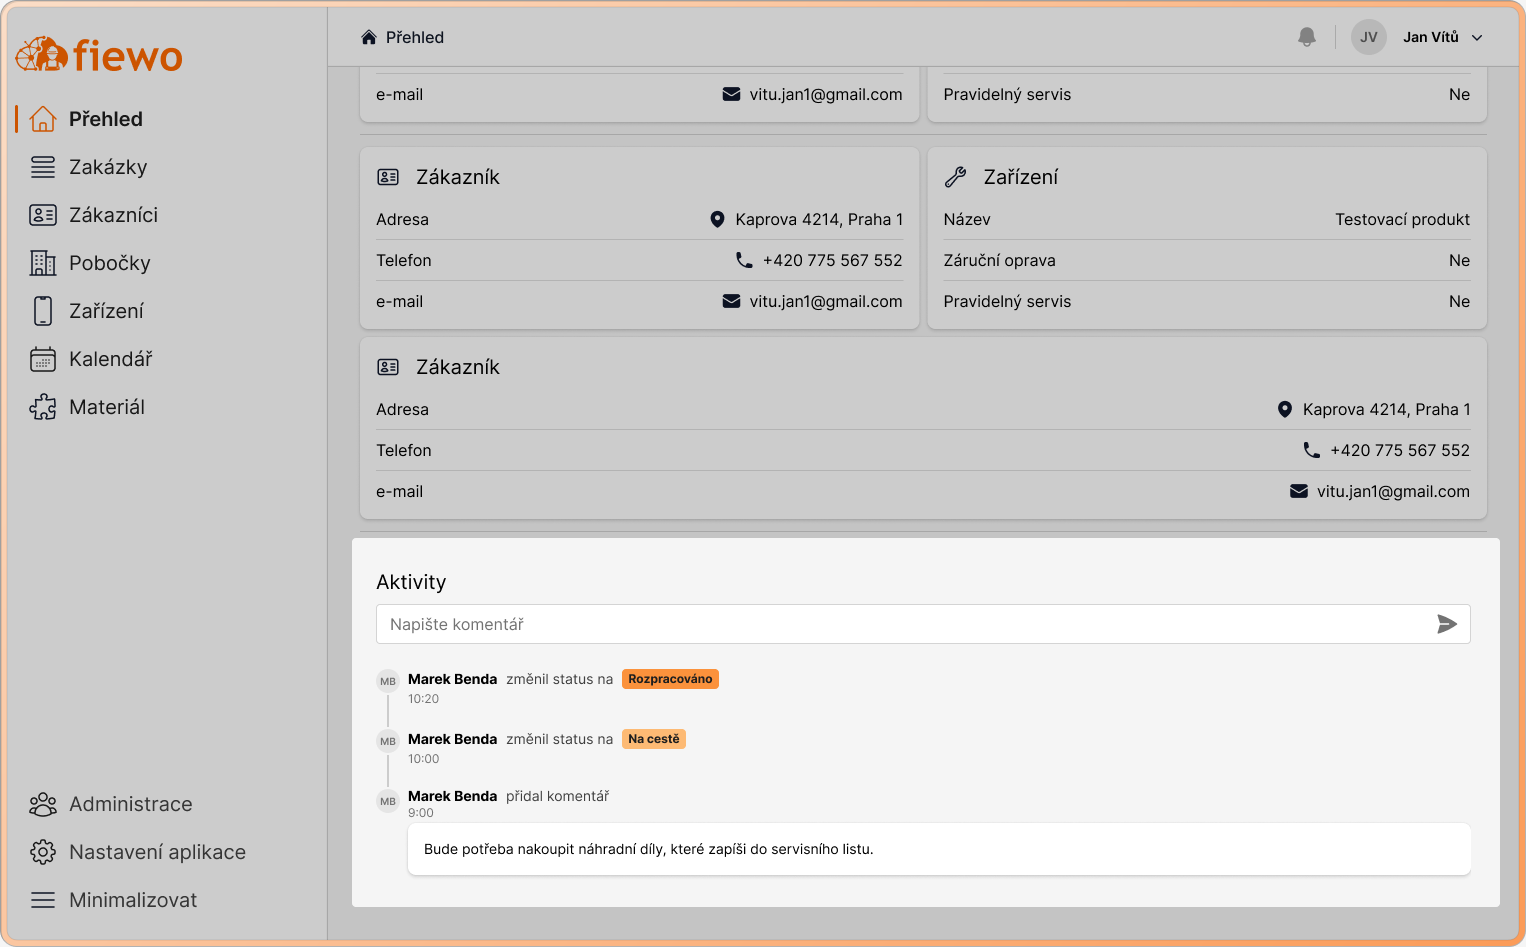
Task: Click the Na cestě status badge
Action: [654, 739]
